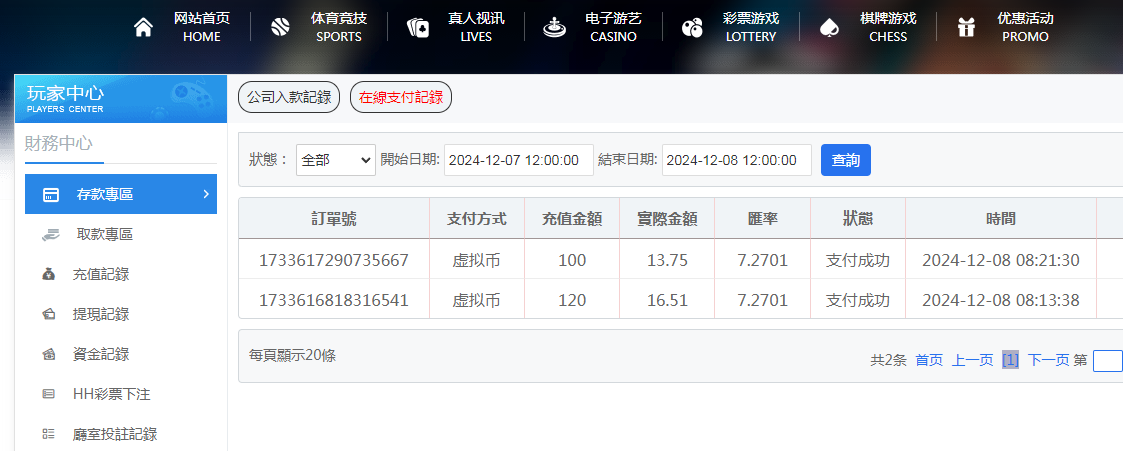Open the 狀態 status dropdown
Image resolution: width=1123 pixels, height=451 pixels.
336,160
